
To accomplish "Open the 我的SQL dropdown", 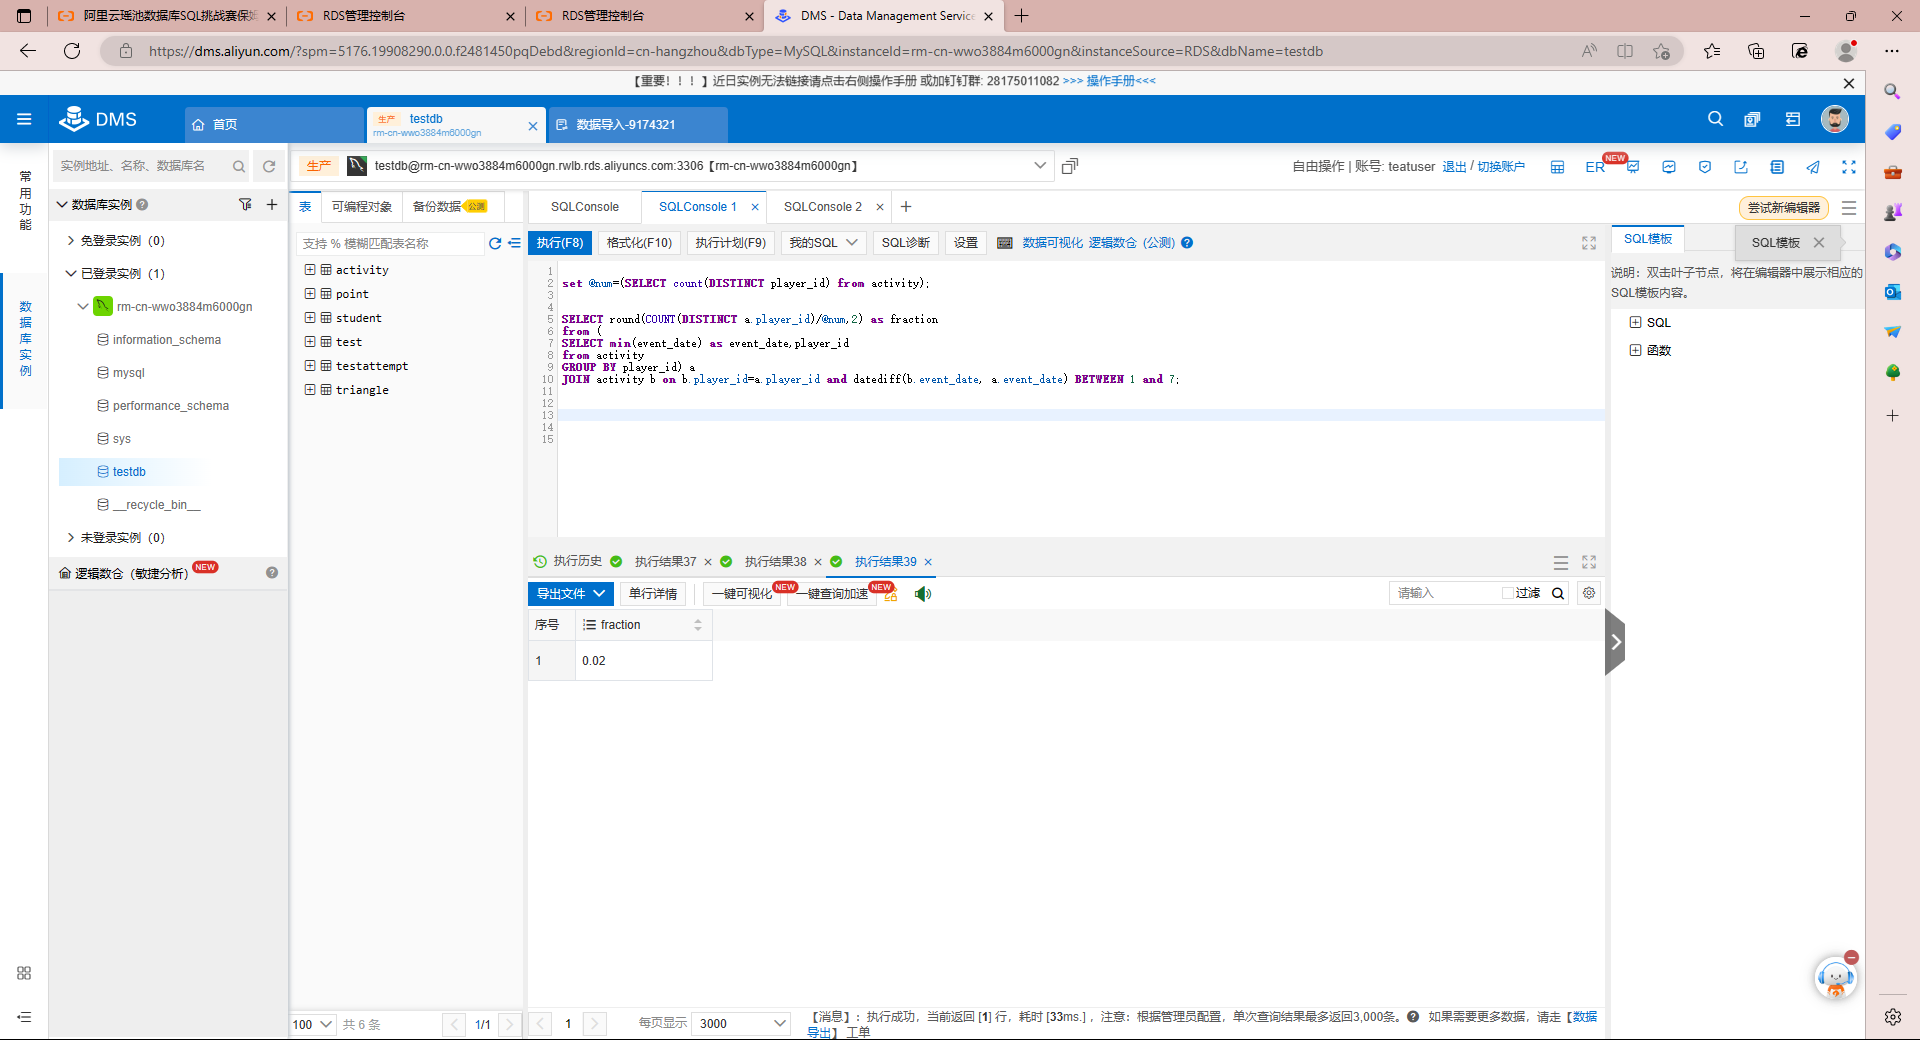I will tap(823, 243).
